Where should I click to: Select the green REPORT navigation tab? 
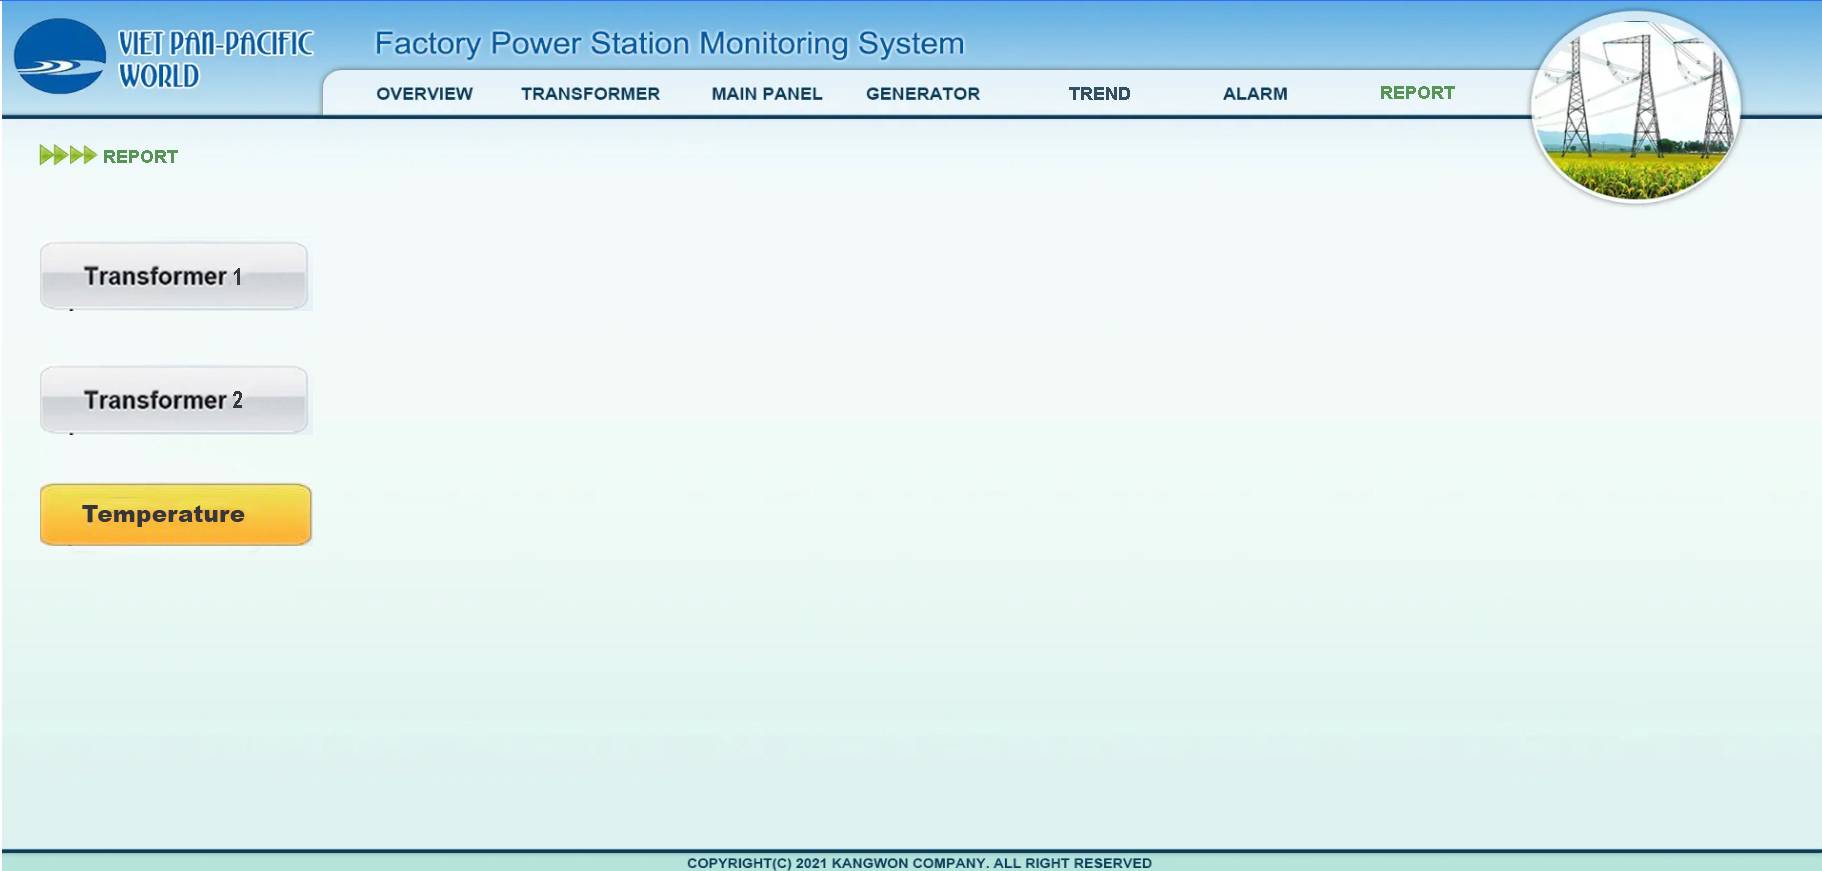click(1416, 93)
